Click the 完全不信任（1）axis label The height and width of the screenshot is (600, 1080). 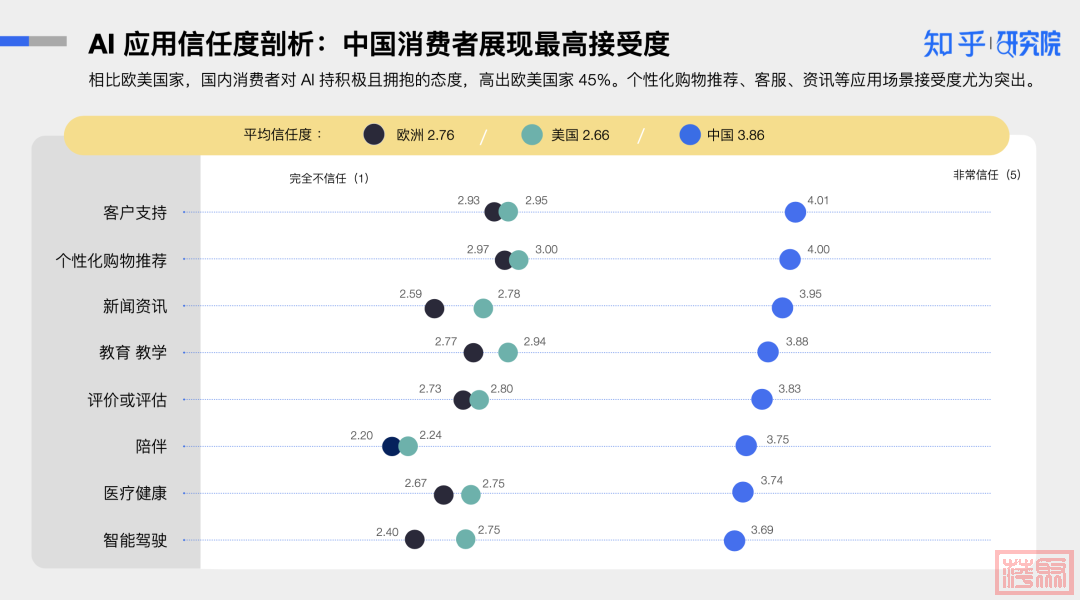[329, 178]
